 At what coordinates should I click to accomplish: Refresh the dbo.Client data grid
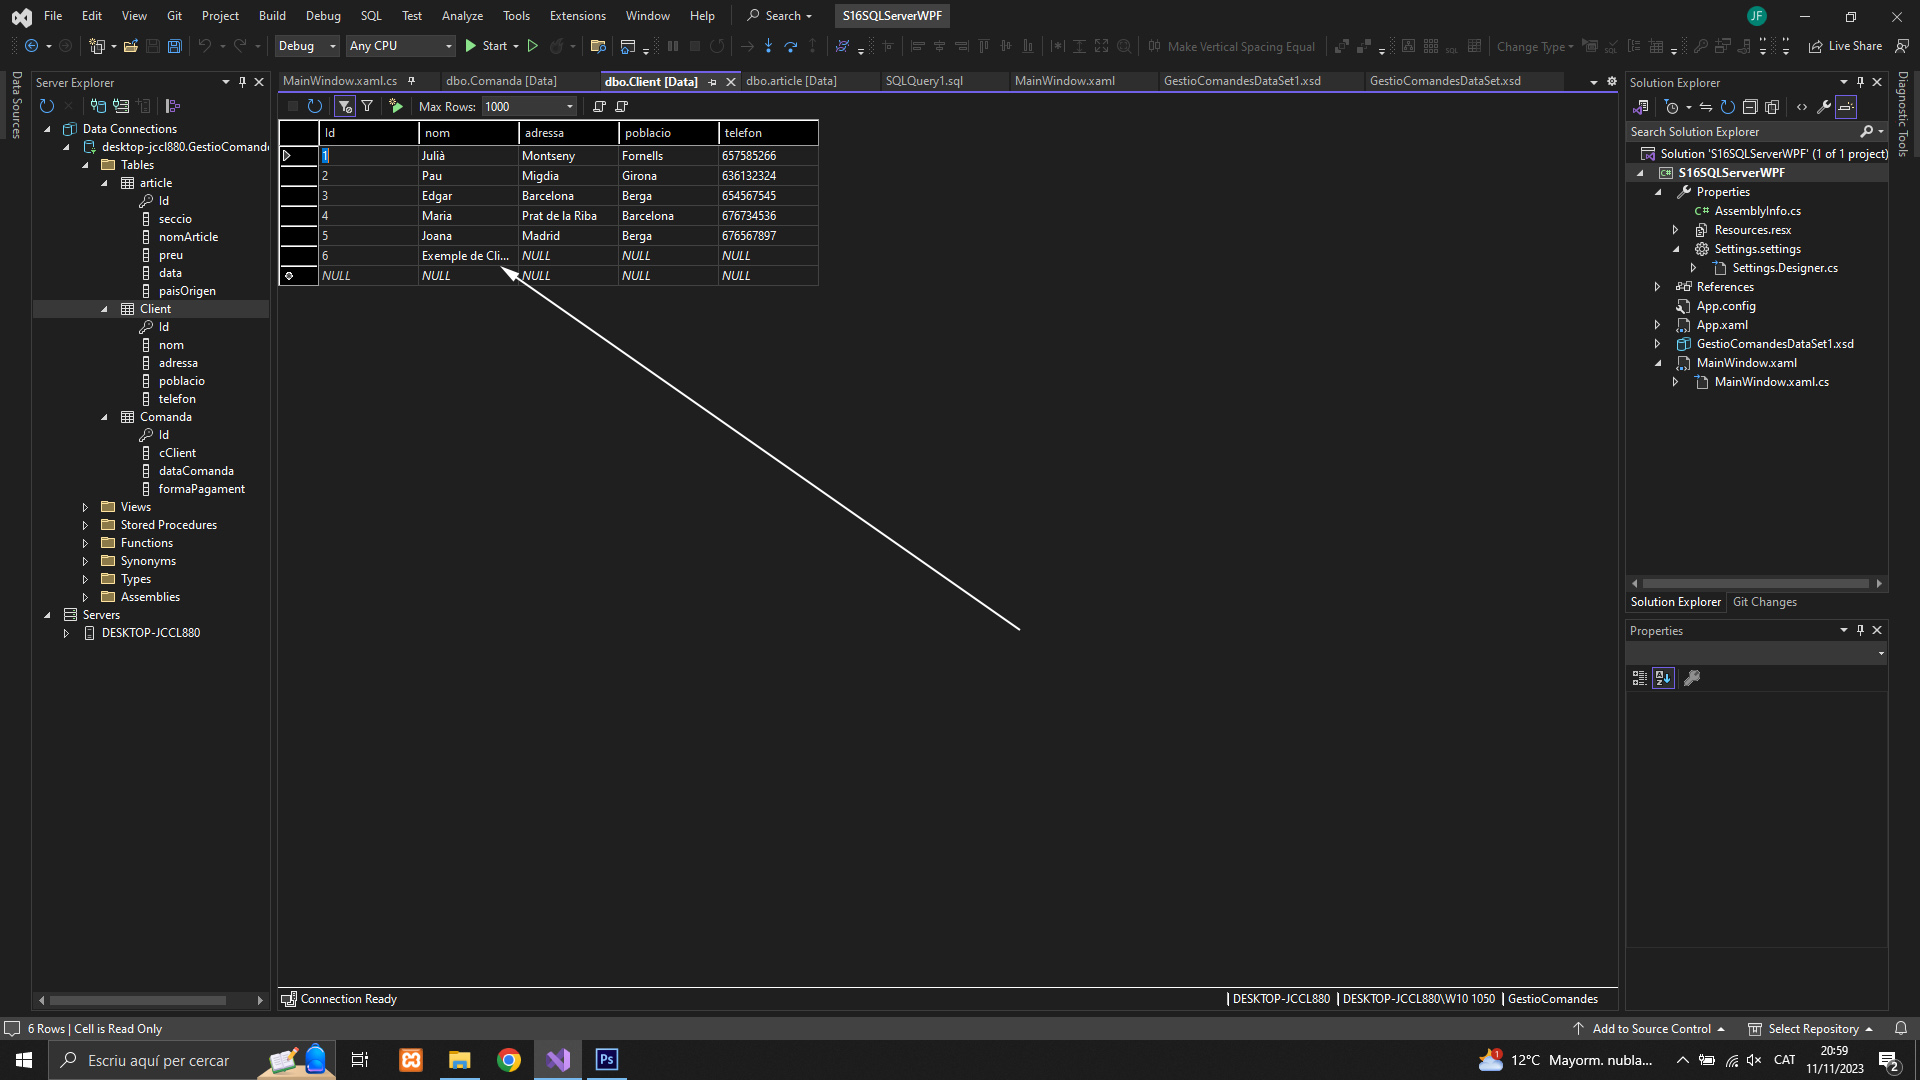pyautogui.click(x=315, y=106)
